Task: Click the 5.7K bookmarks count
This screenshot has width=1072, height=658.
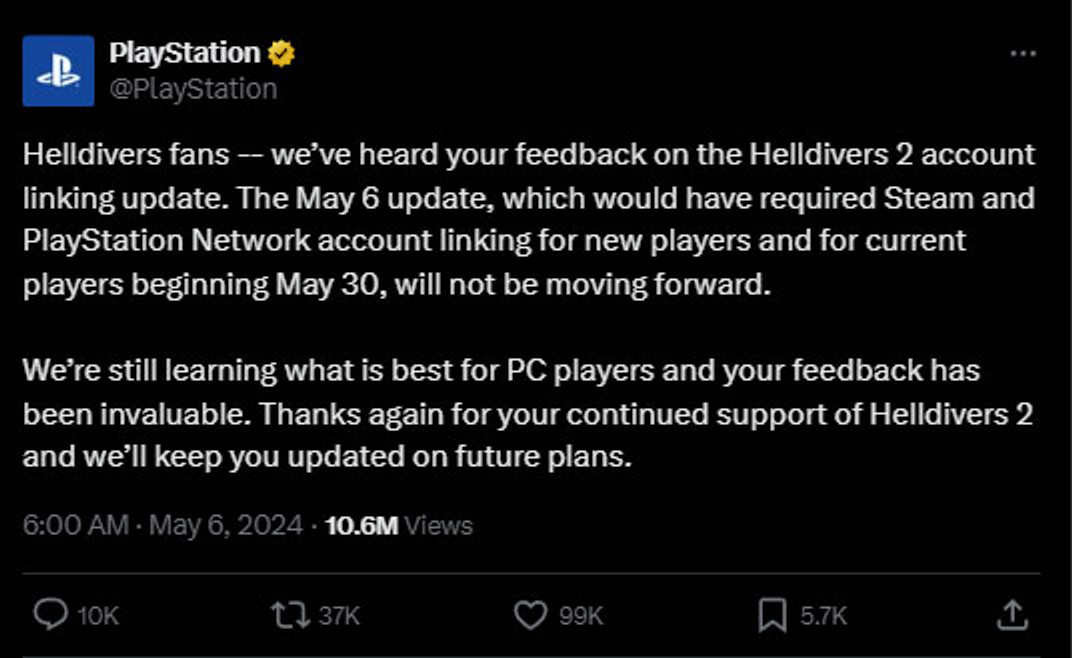Action: click(823, 616)
